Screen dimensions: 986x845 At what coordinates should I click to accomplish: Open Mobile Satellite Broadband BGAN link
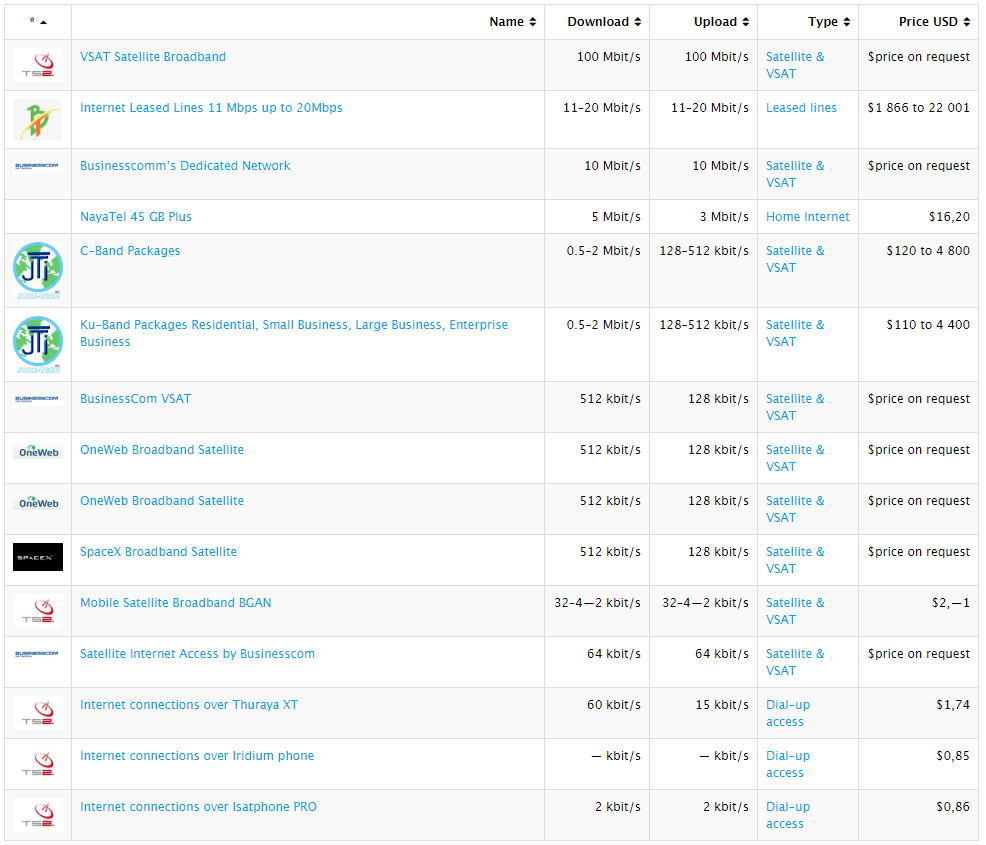click(x=175, y=602)
